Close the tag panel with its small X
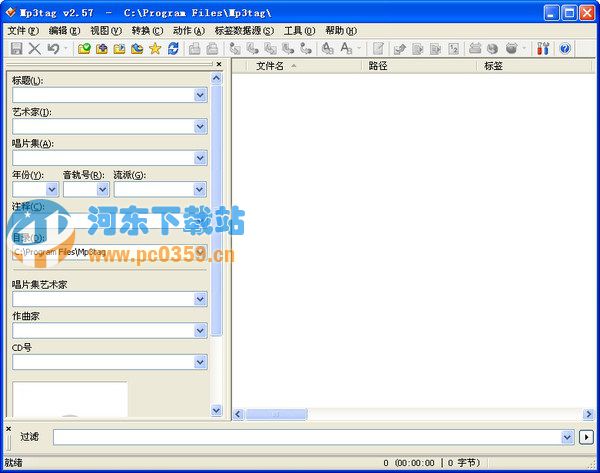Image resolution: width=600 pixels, height=473 pixels. point(219,64)
